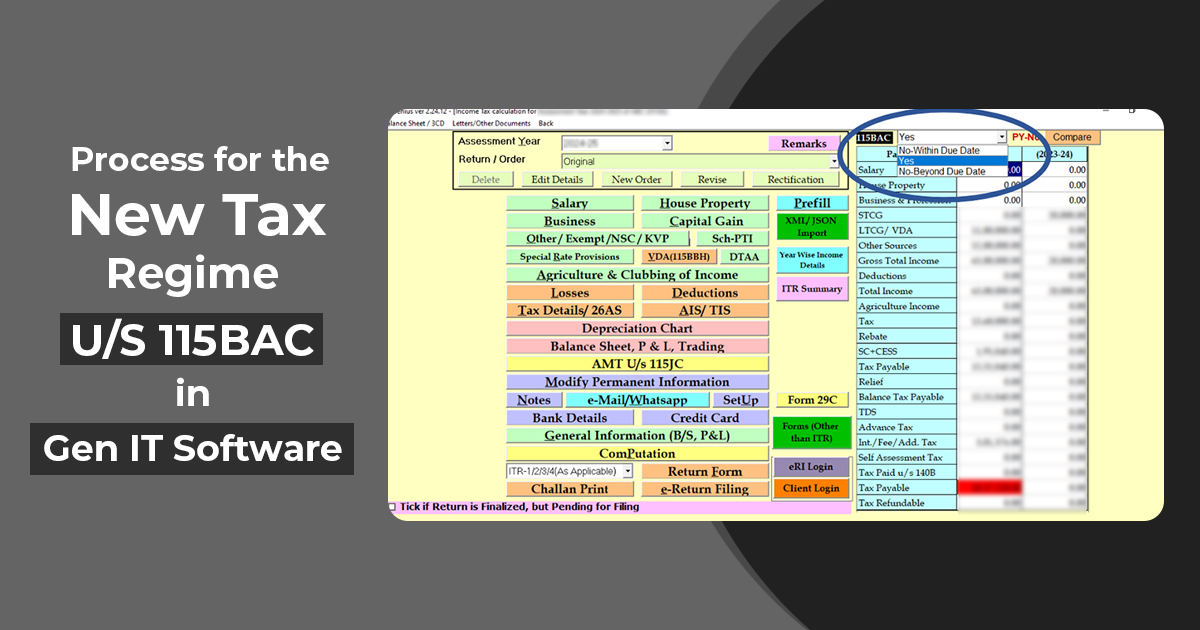Select 'No-Within Due Date' in 115BAC list
1200x630 pixels.
939,150
